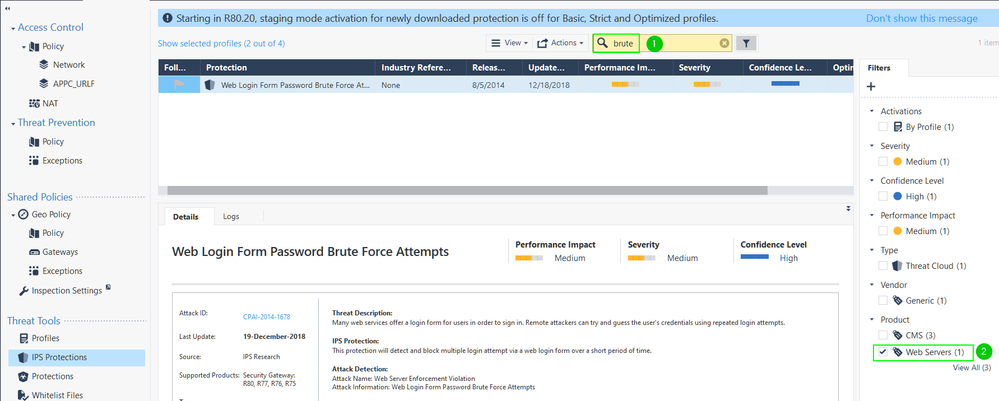
Task: Clear the search box with X icon
Action: [x=724, y=44]
